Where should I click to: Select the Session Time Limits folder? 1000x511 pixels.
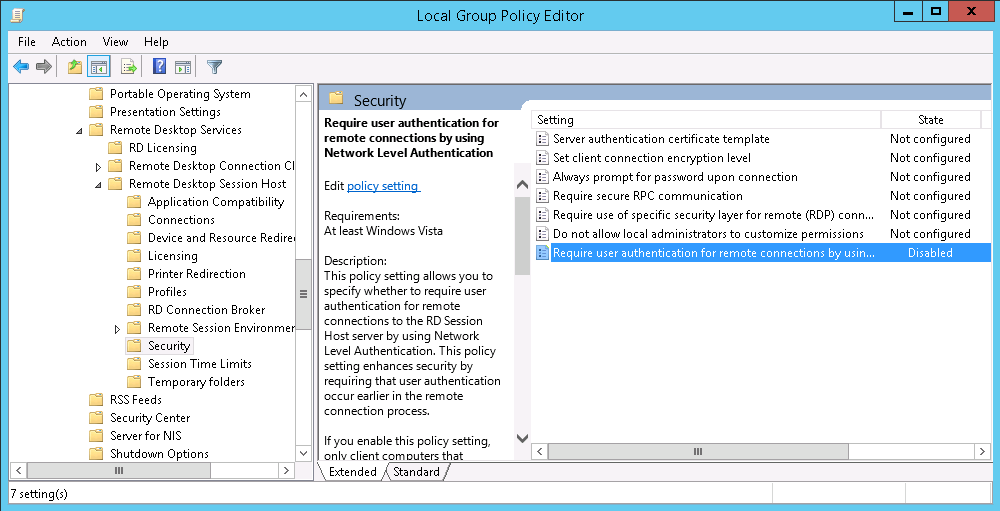(200, 364)
